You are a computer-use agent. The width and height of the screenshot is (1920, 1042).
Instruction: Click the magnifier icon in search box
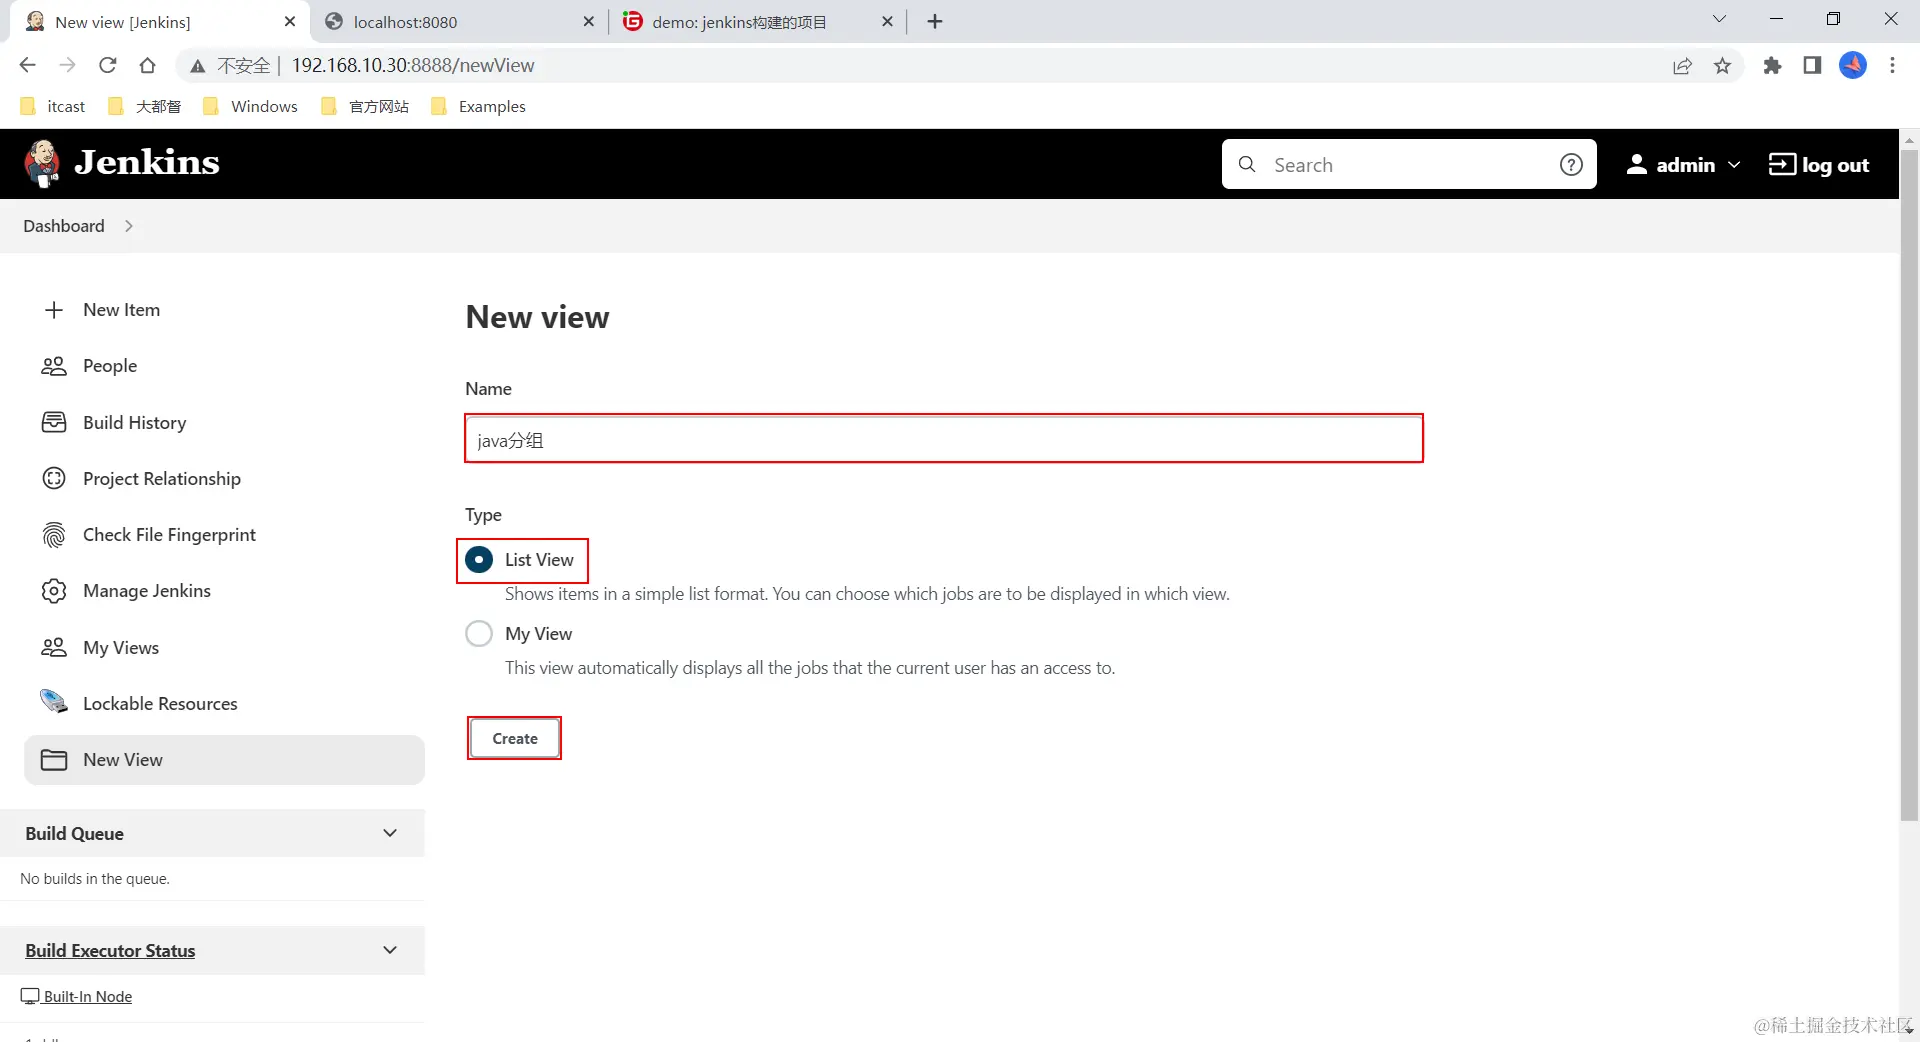pyautogui.click(x=1247, y=164)
